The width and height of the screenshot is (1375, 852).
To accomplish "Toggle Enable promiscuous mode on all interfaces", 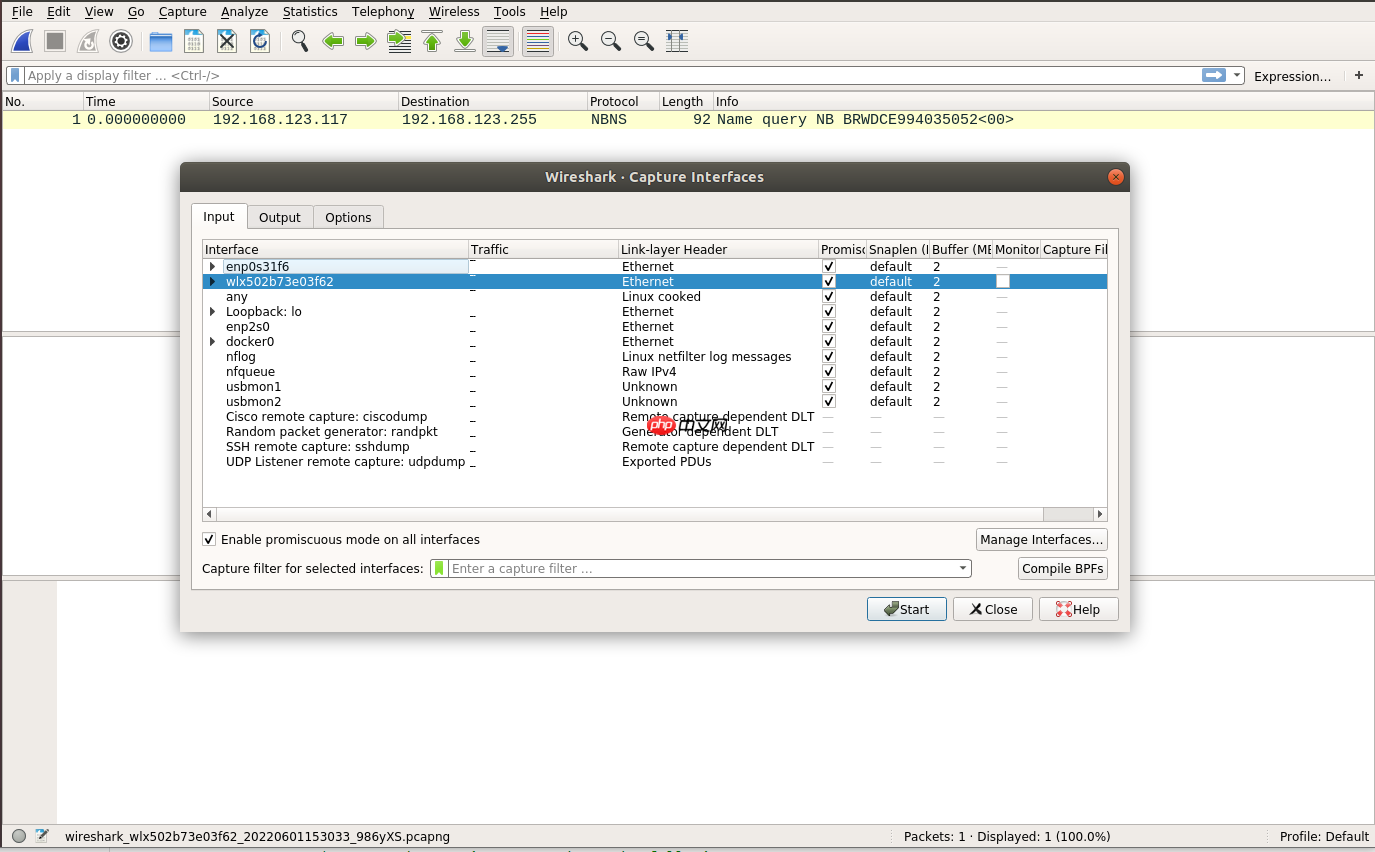I will pos(209,539).
